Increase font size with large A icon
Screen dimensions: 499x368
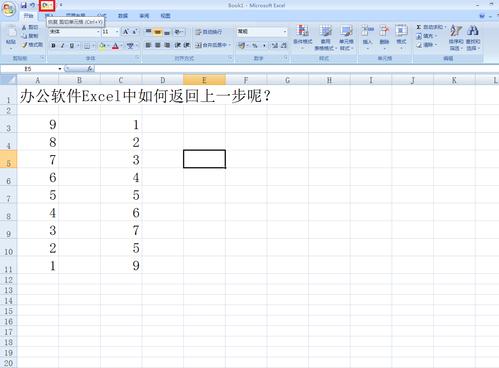pos(125,32)
